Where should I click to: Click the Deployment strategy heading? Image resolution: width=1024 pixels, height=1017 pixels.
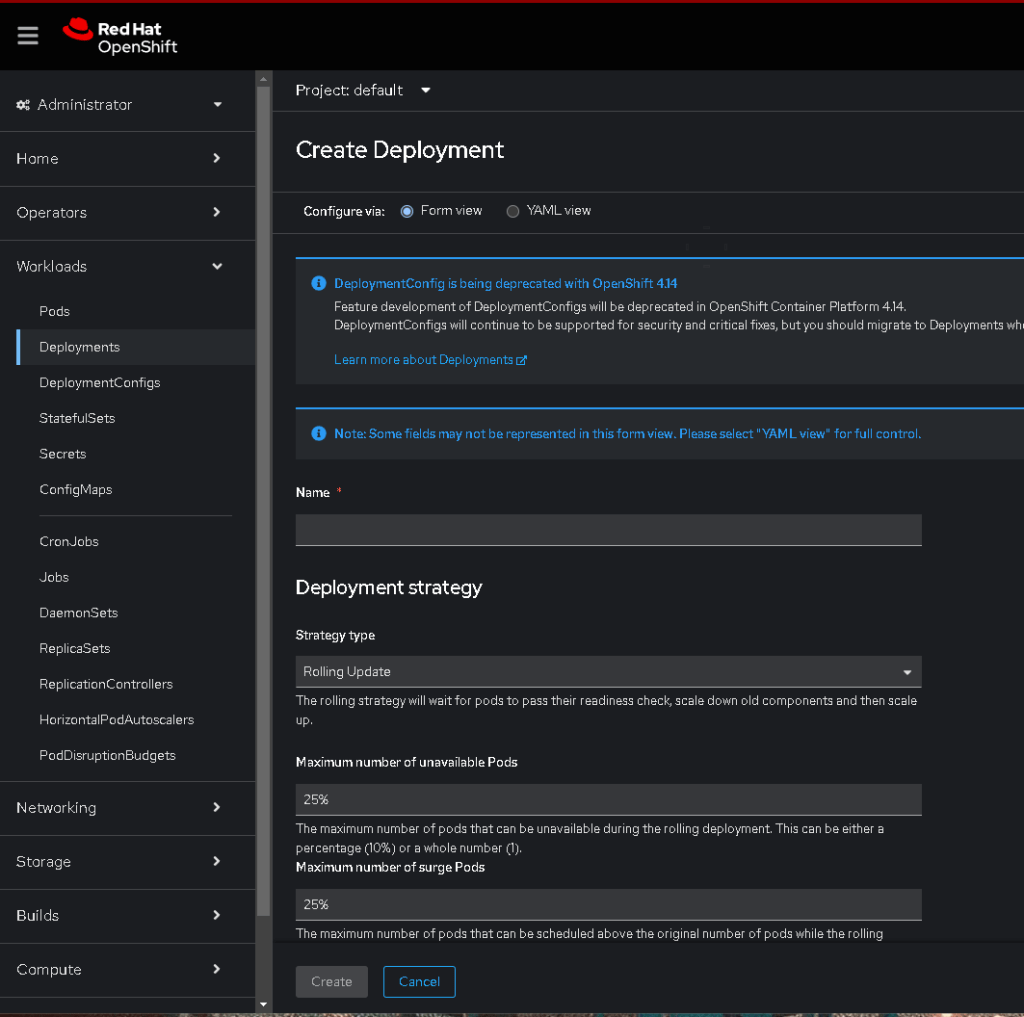(389, 588)
